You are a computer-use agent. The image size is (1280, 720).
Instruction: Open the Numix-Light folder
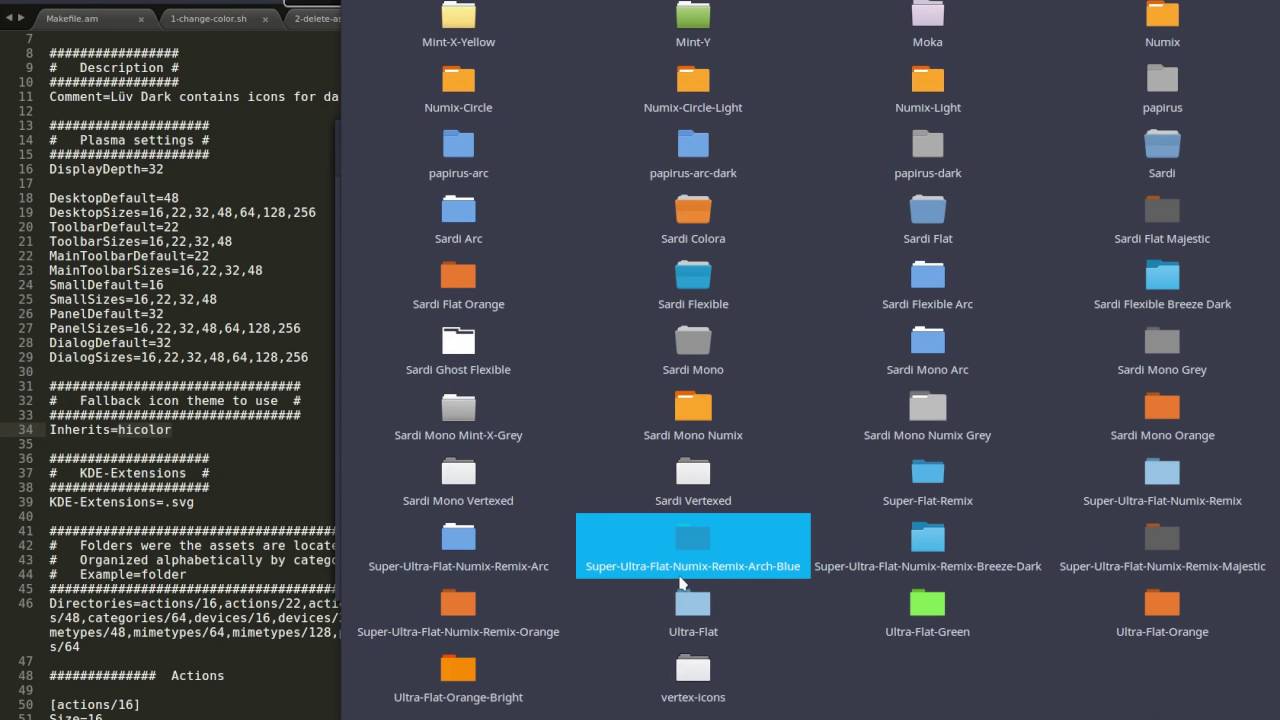(x=927, y=79)
